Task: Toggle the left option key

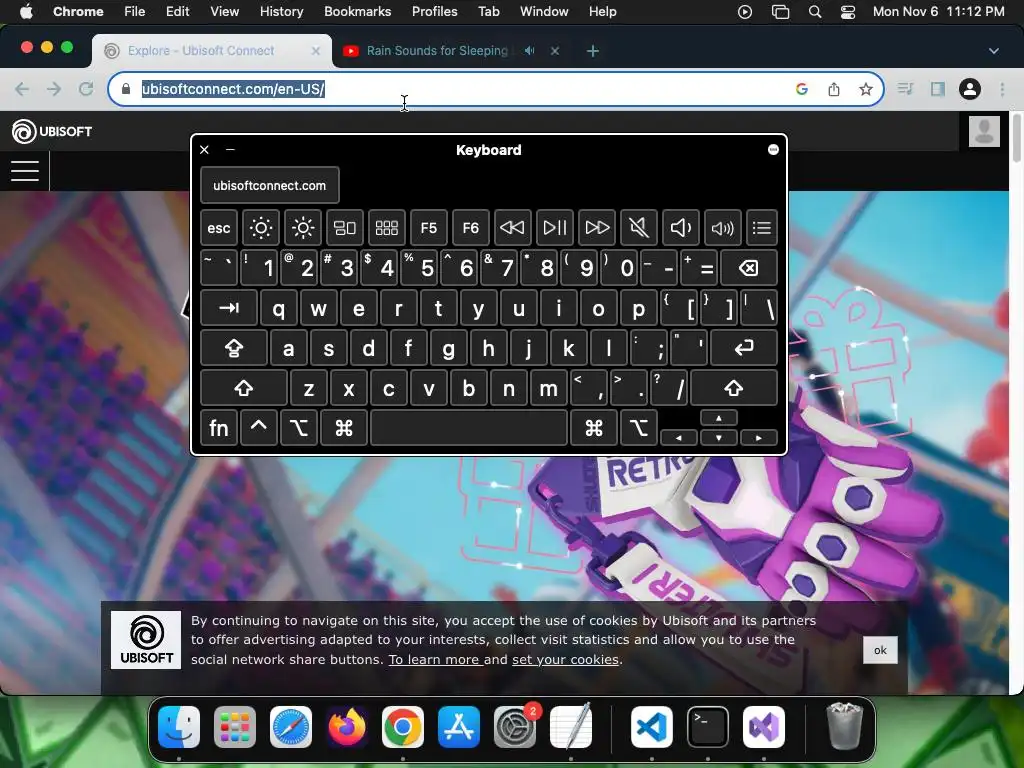Action: [x=298, y=428]
